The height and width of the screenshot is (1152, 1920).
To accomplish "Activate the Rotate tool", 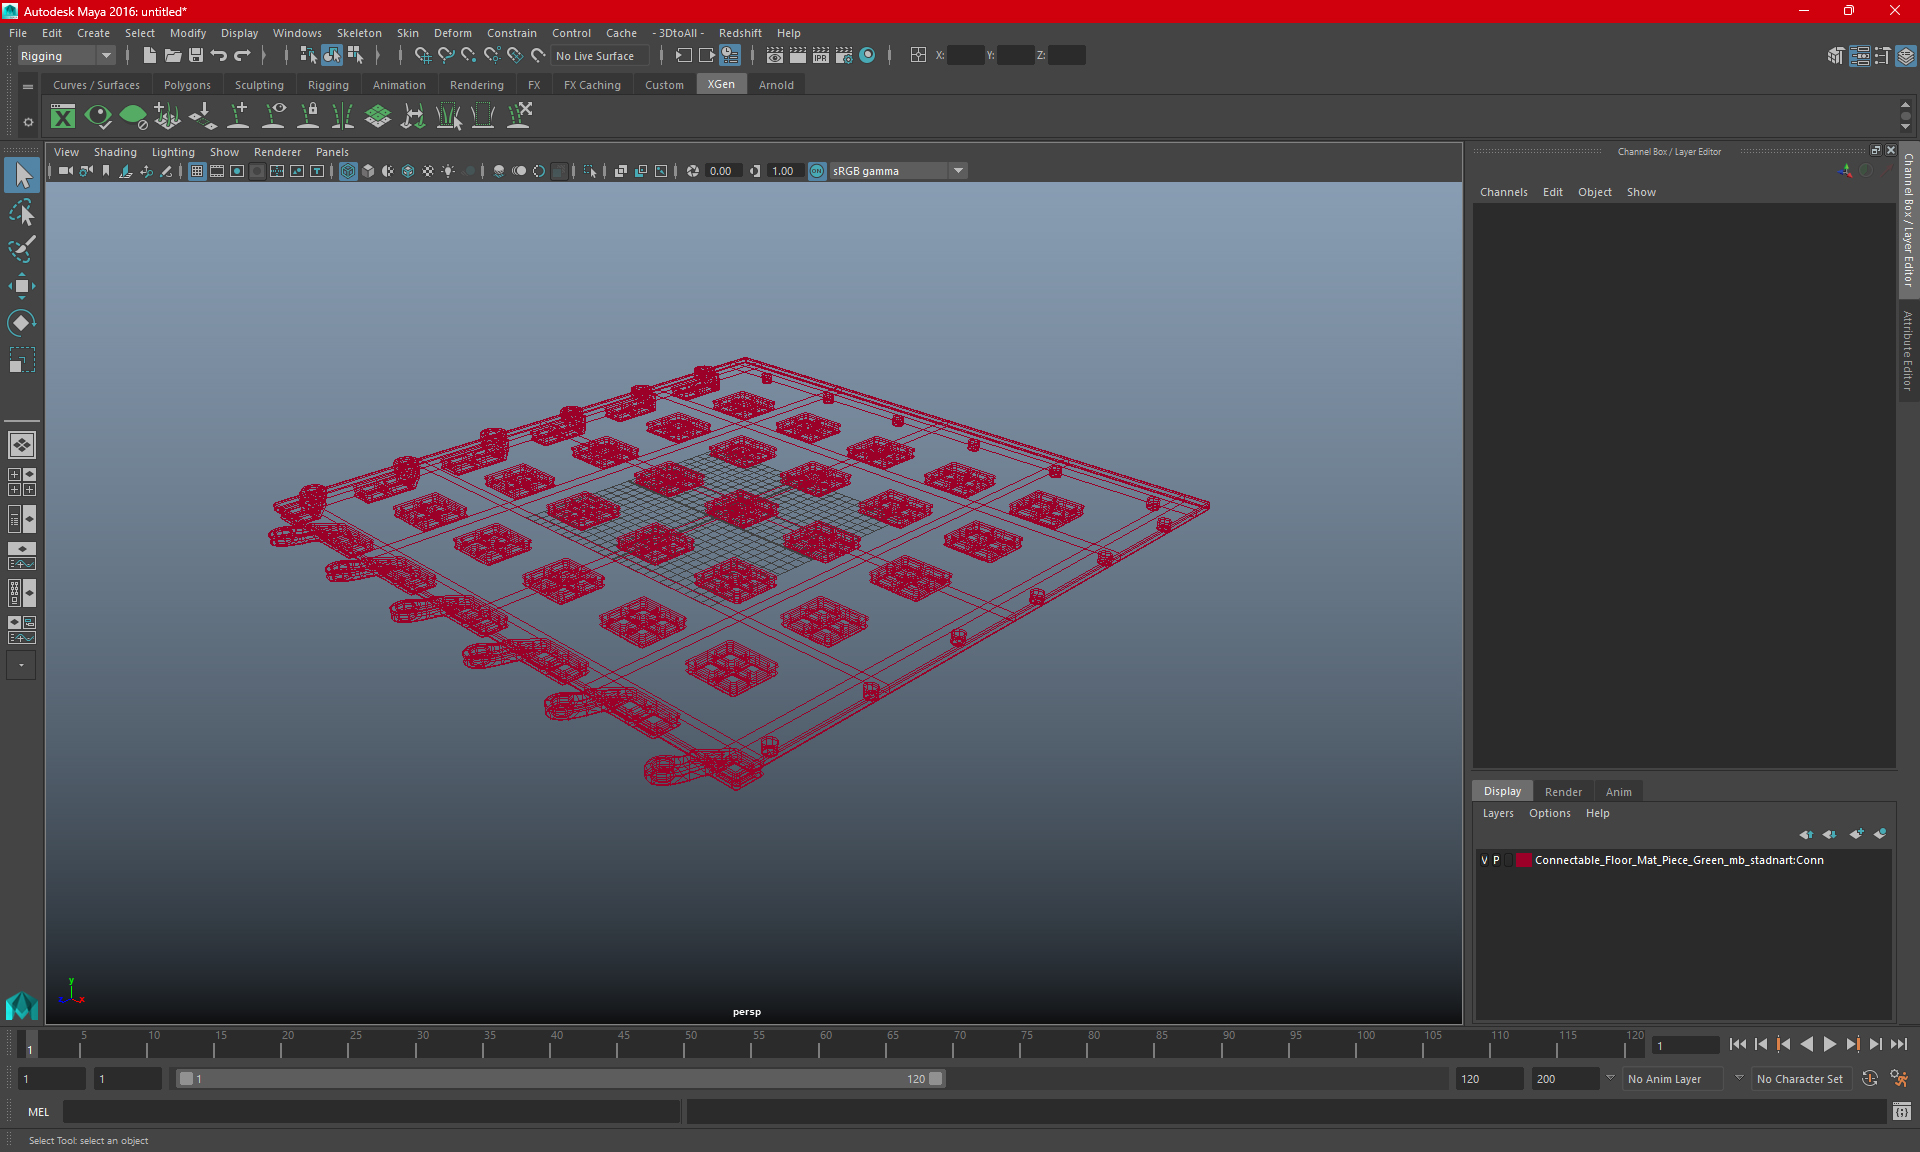I will coord(21,323).
